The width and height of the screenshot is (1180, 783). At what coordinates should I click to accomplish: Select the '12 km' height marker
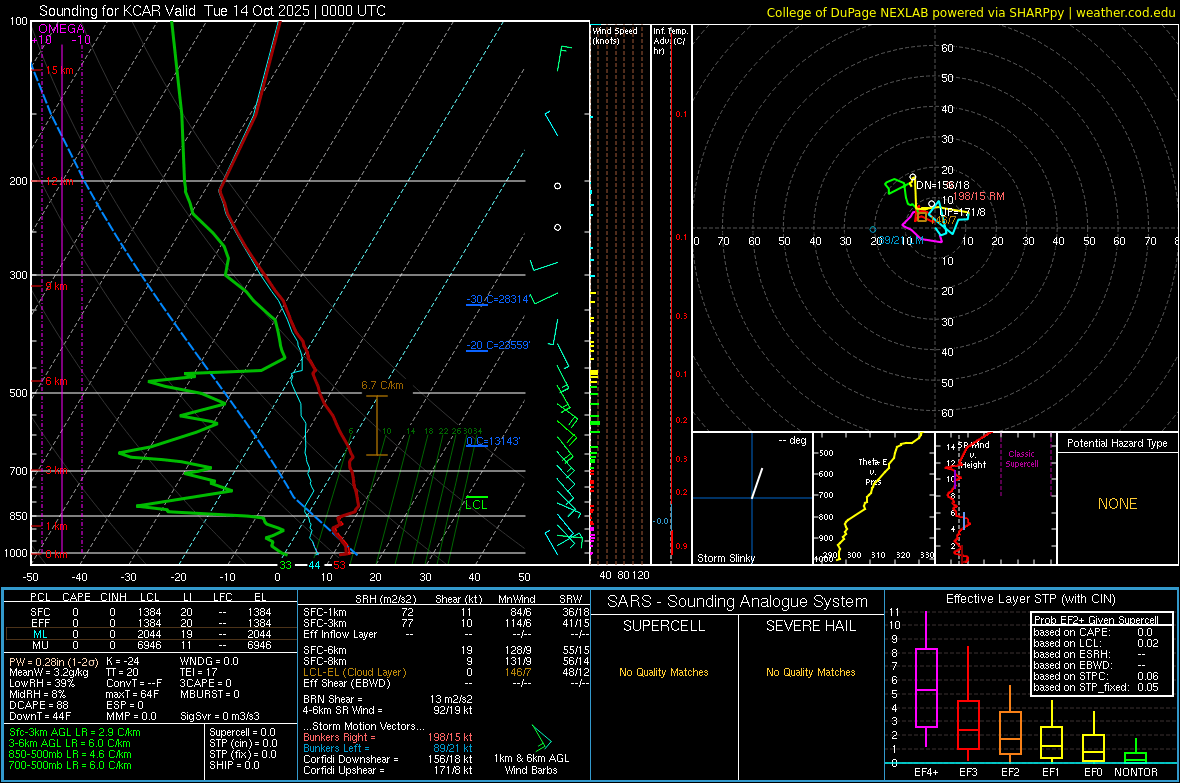pyautogui.click(x=59, y=181)
